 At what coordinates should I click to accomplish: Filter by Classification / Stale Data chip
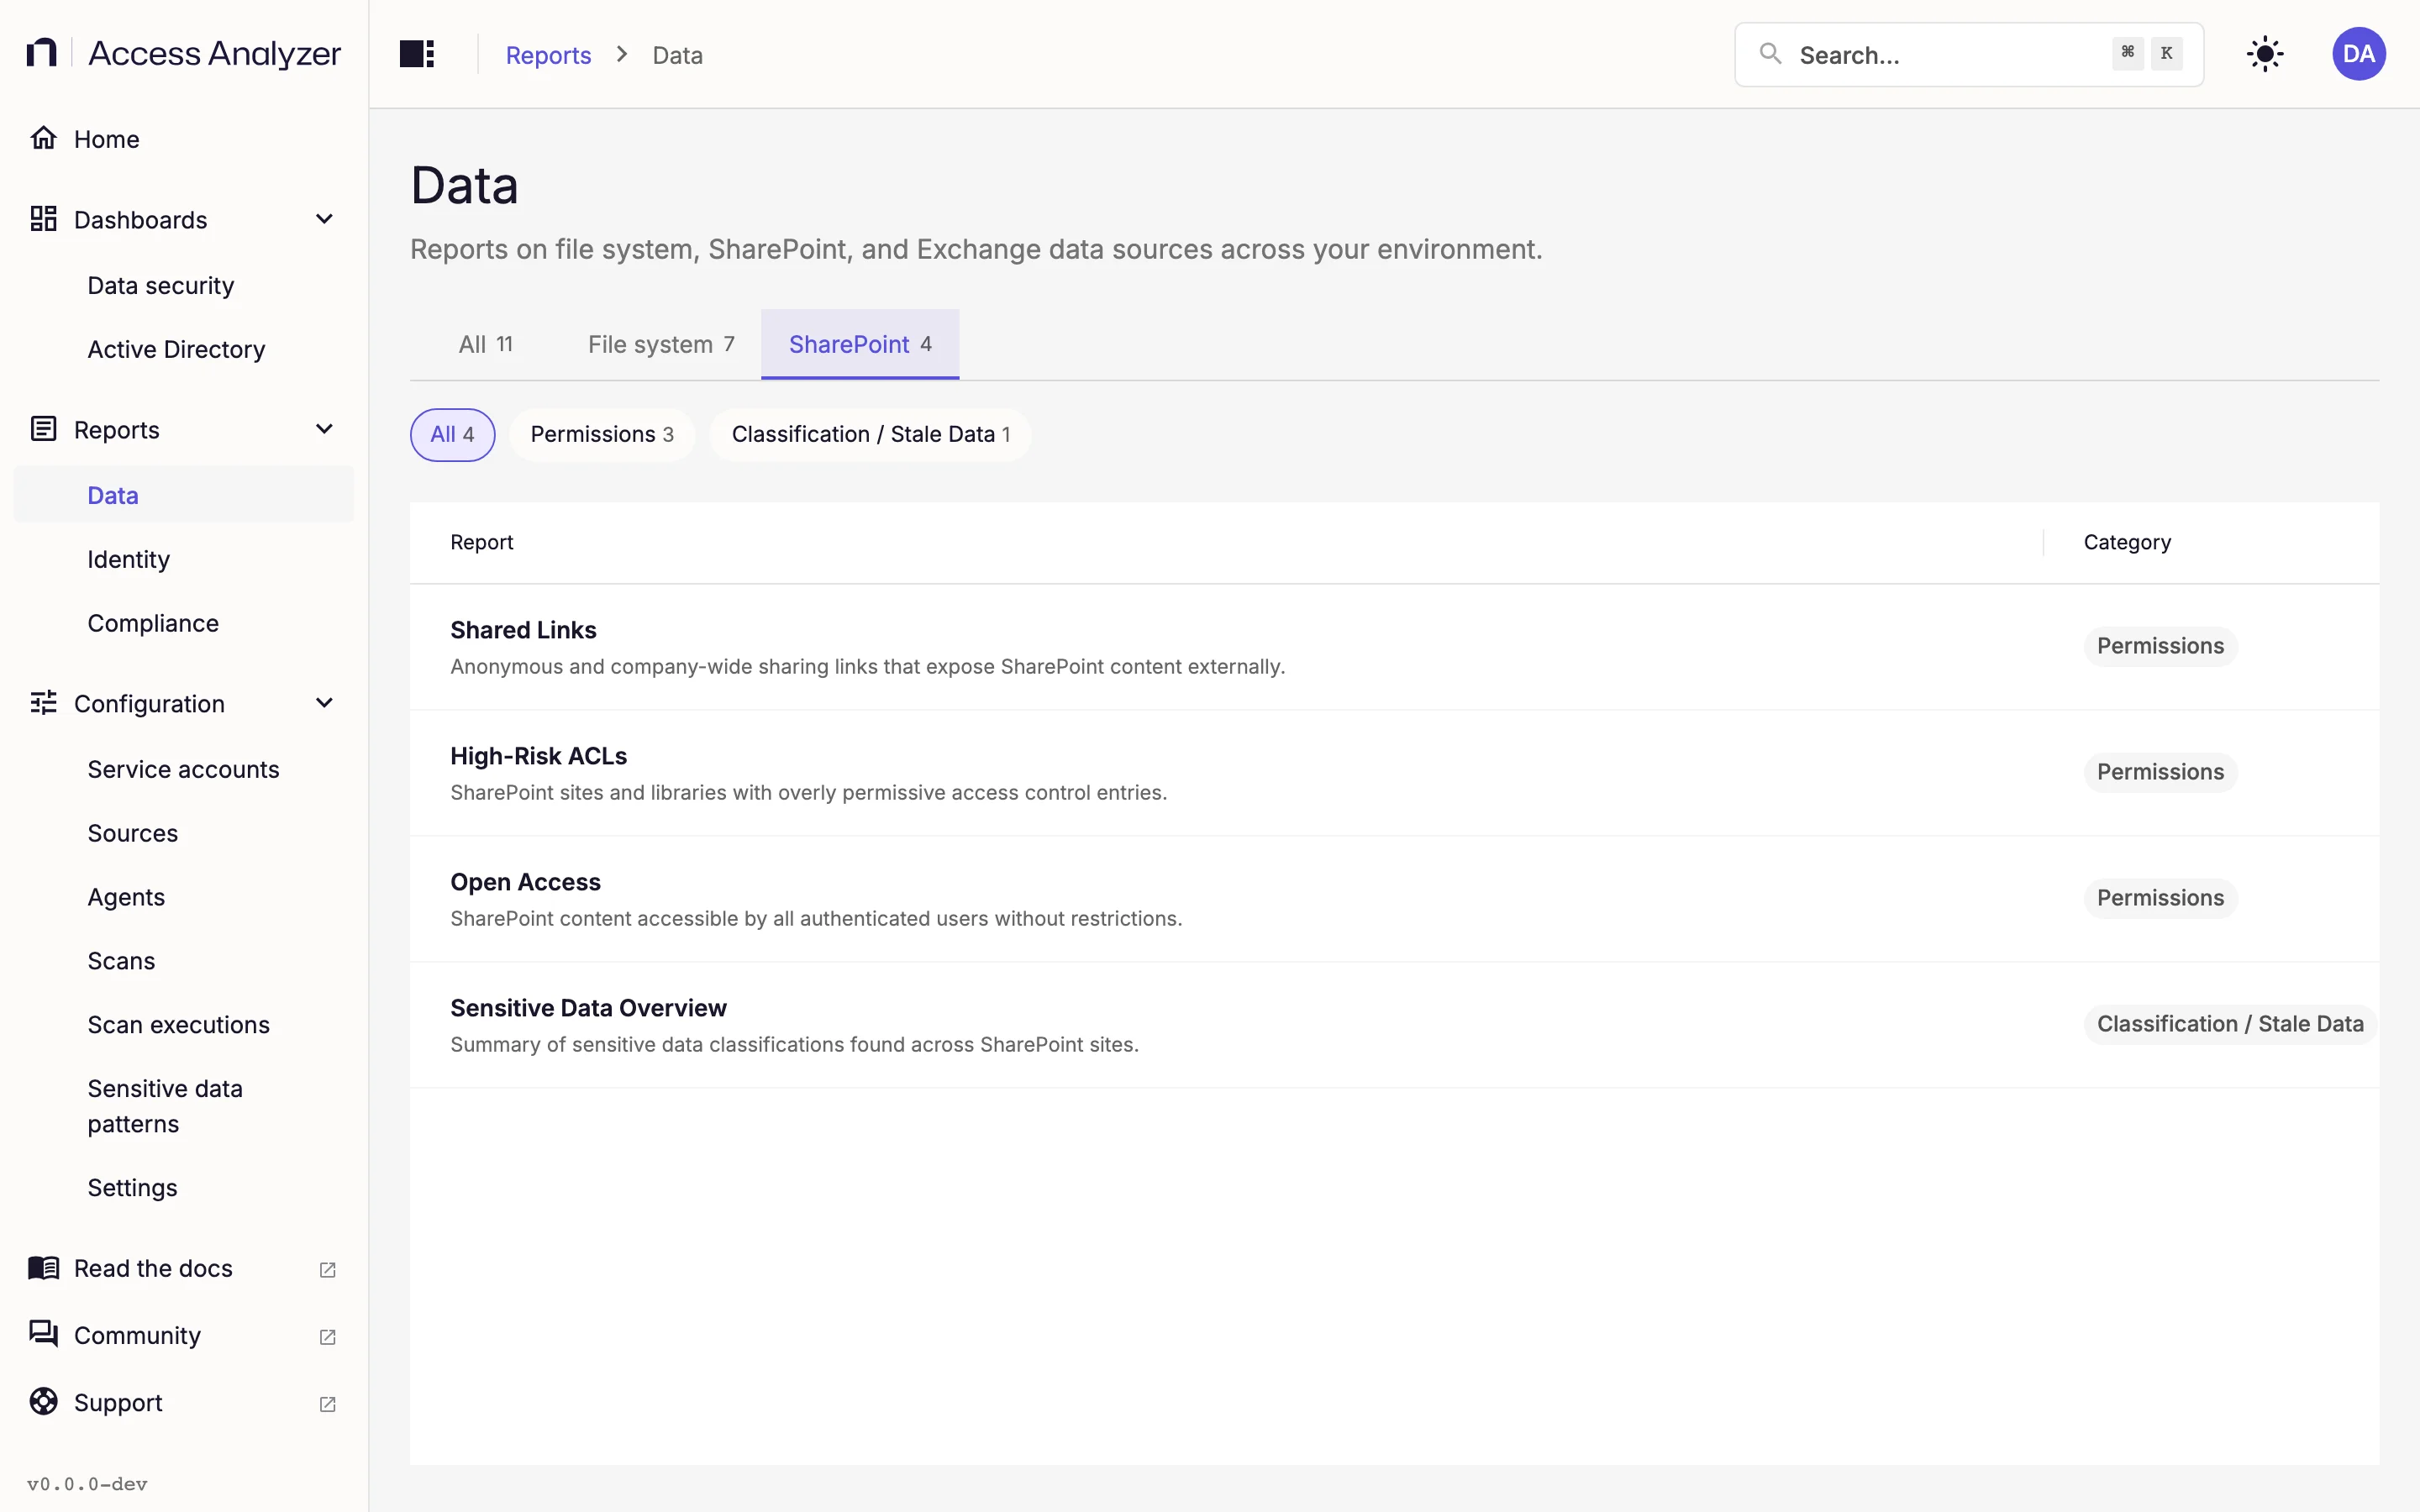pos(871,434)
